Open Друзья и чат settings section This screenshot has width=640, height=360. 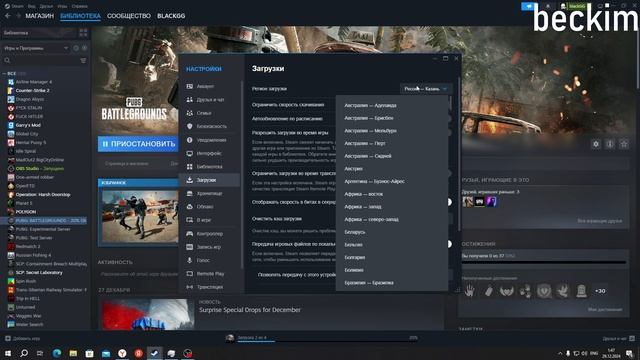tap(209, 100)
